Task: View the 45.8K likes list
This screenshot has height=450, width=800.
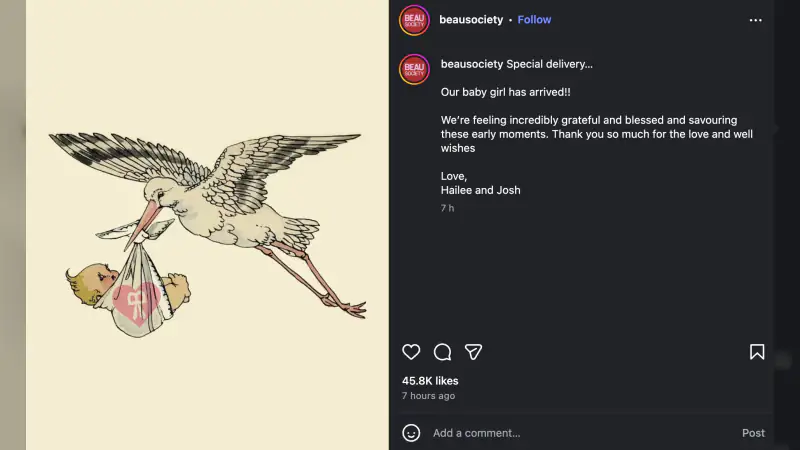Action: pos(430,381)
